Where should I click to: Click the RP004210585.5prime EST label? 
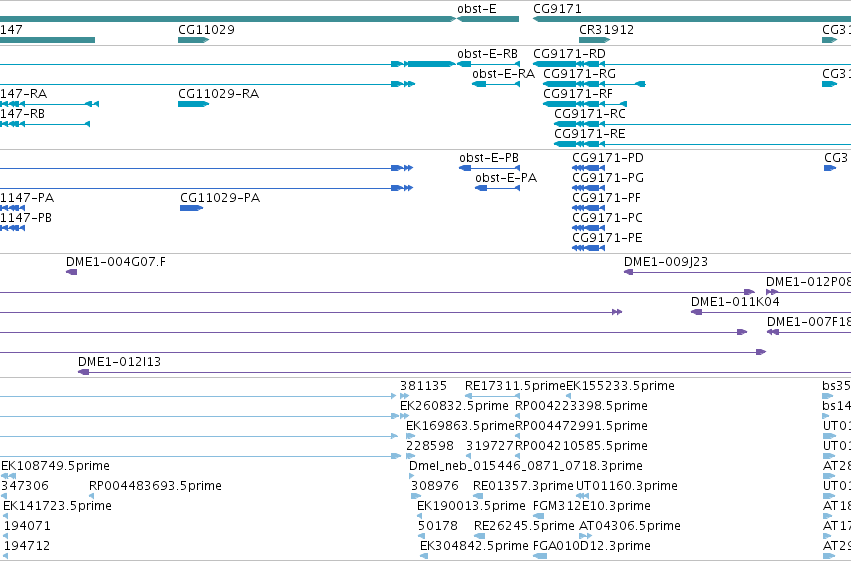(581, 447)
